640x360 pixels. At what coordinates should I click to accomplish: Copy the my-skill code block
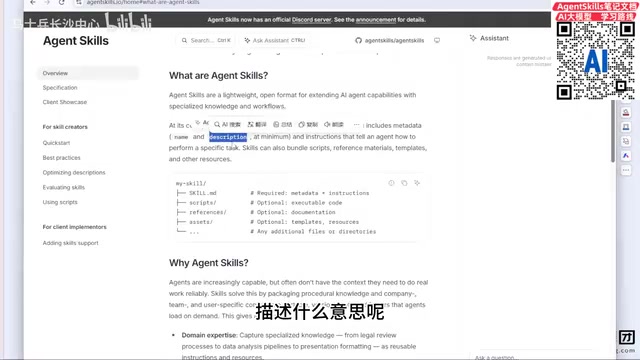click(404, 183)
